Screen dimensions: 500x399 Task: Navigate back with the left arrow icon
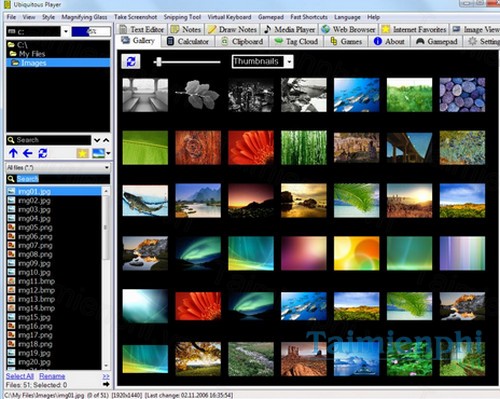point(27,153)
